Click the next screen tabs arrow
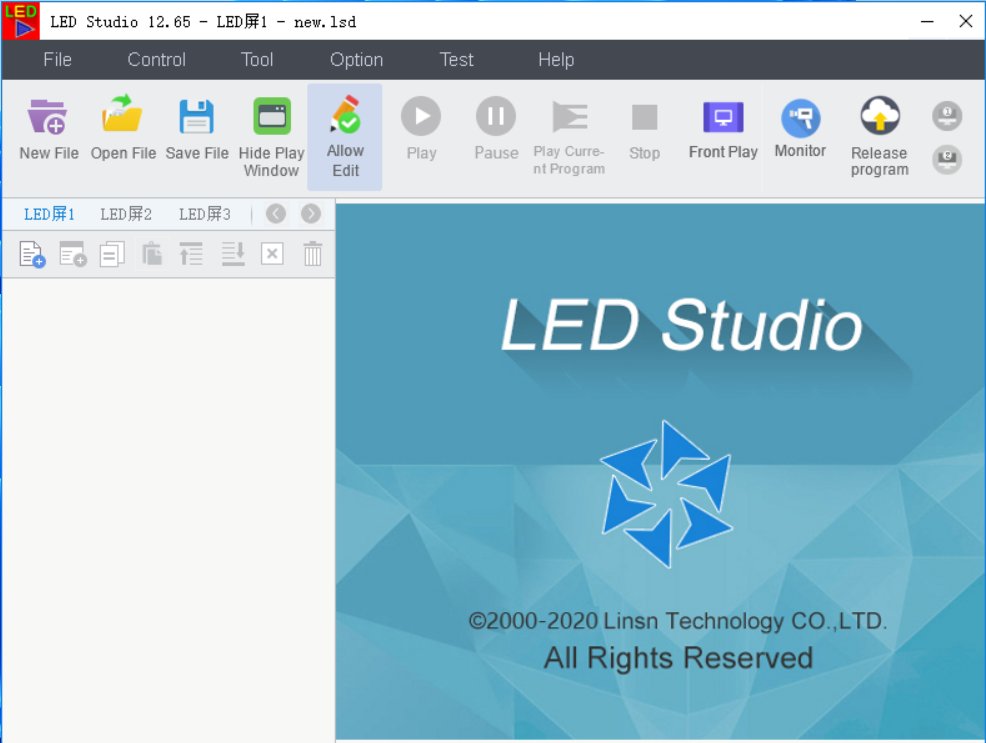The height and width of the screenshot is (743, 986). click(311, 214)
